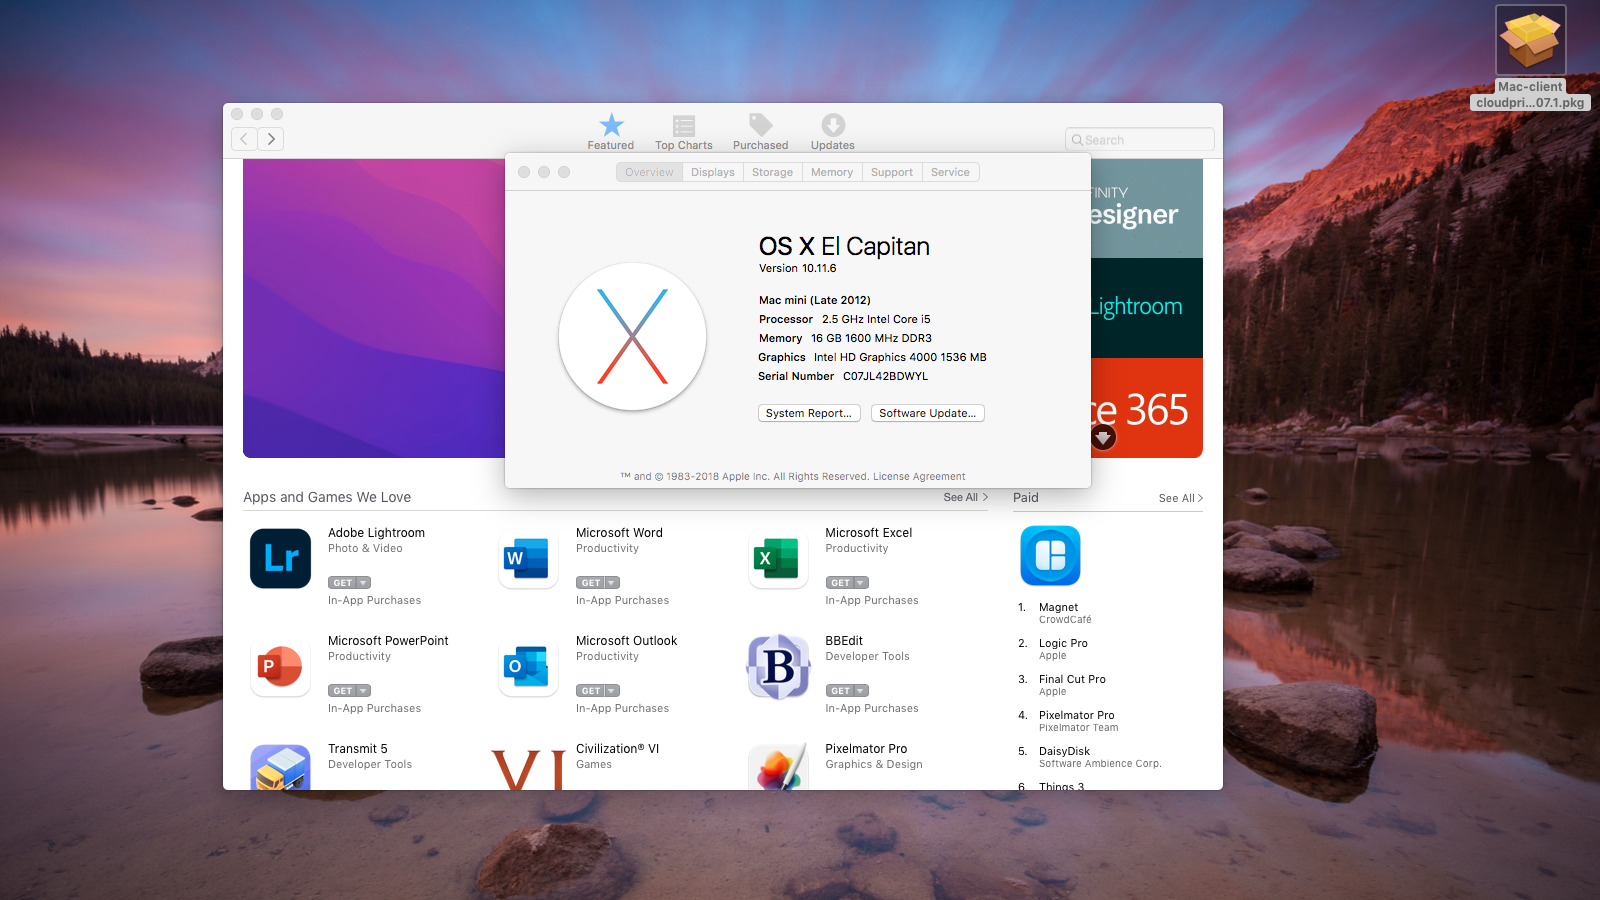Switch to the Service tab
The width and height of the screenshot is (1600, 900).
click(950, 172)
